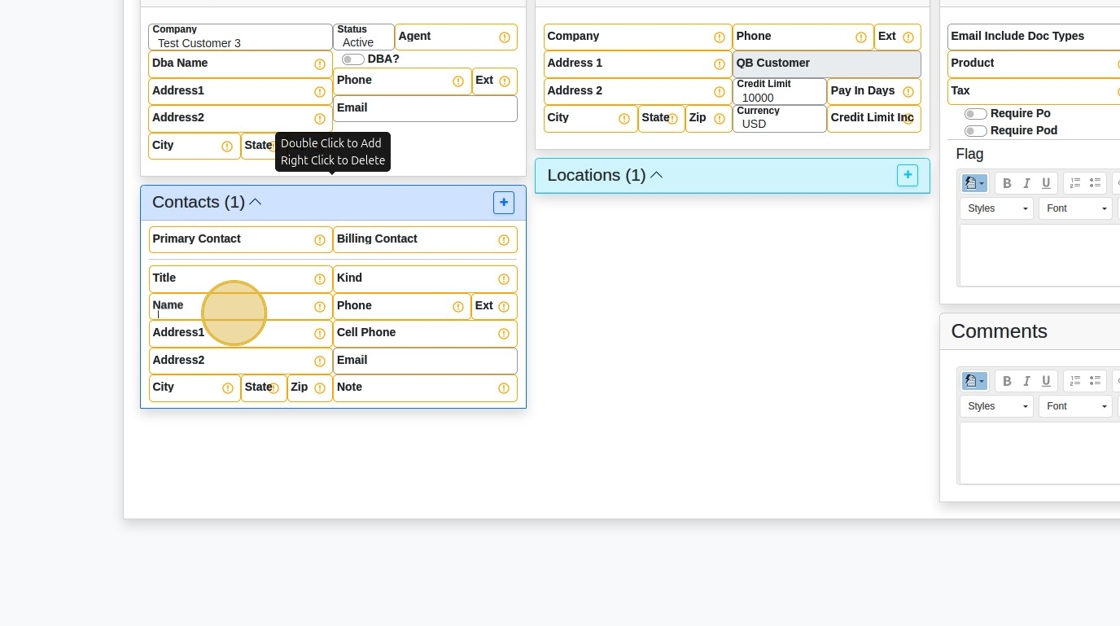The image size is (1120, 626).
Task: Collapse the Locations section chevron
Action: pos(656,175)
